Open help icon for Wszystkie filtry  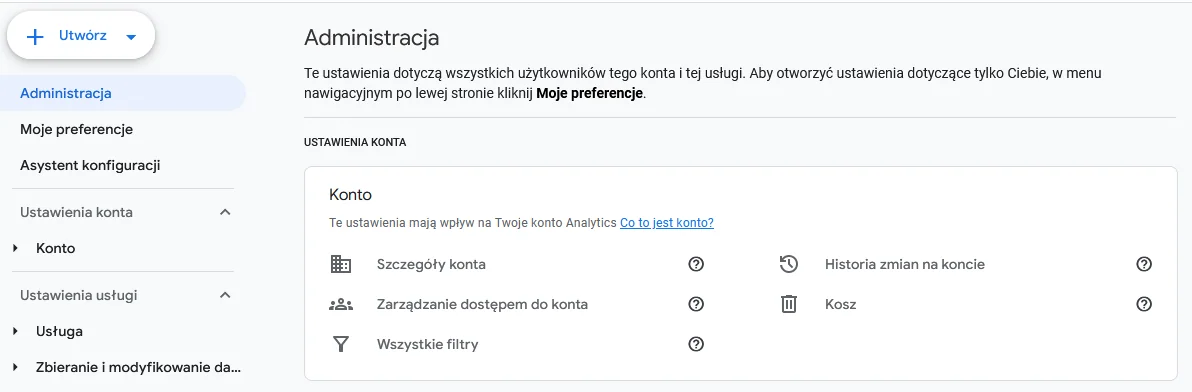click(696, 344)
